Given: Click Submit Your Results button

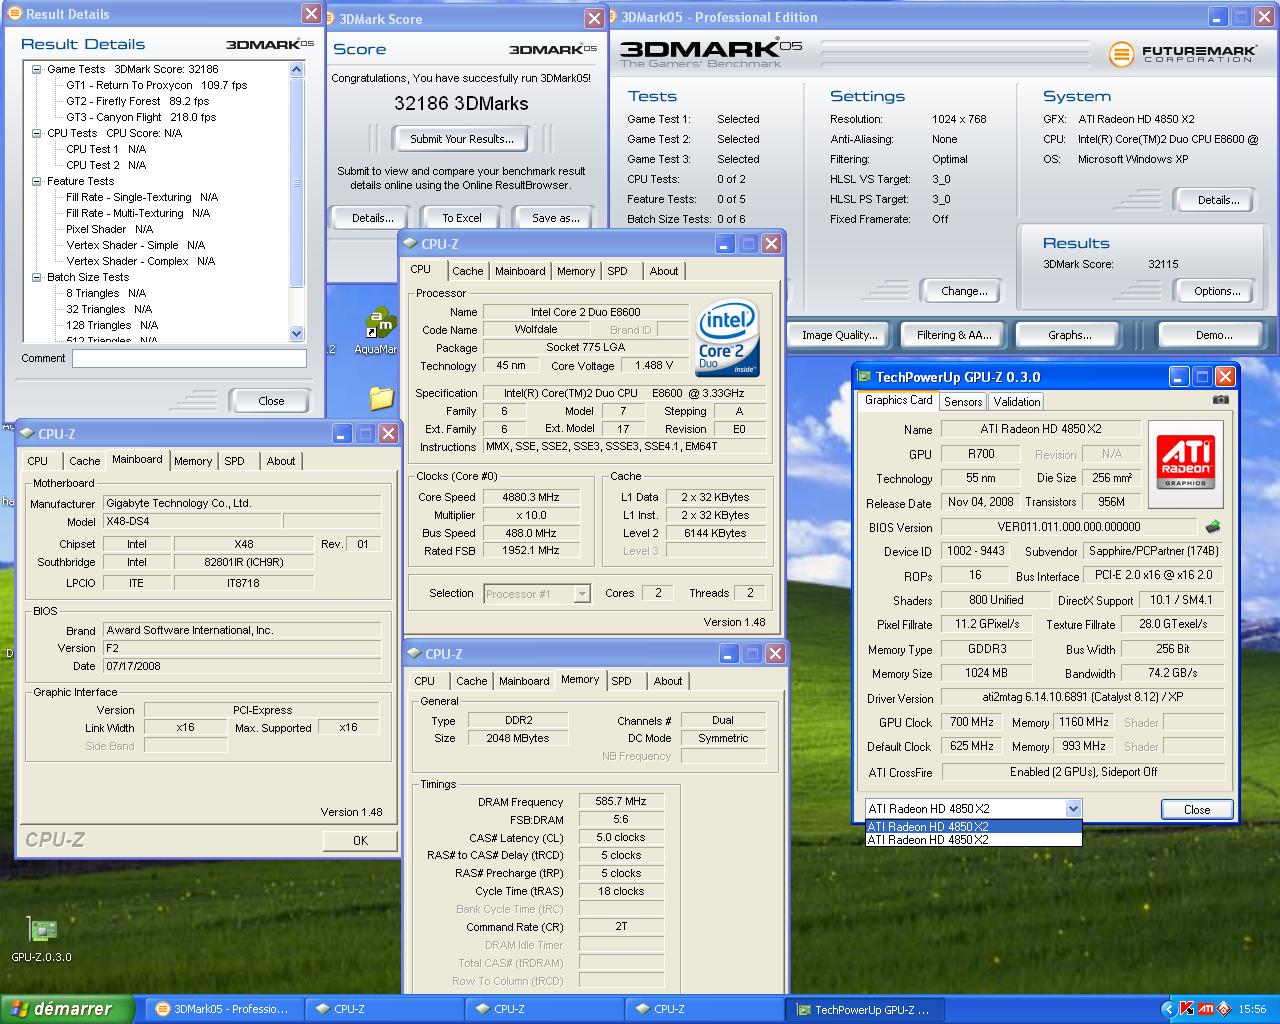Looking at the screenshot, I should [x=462, y=139].
